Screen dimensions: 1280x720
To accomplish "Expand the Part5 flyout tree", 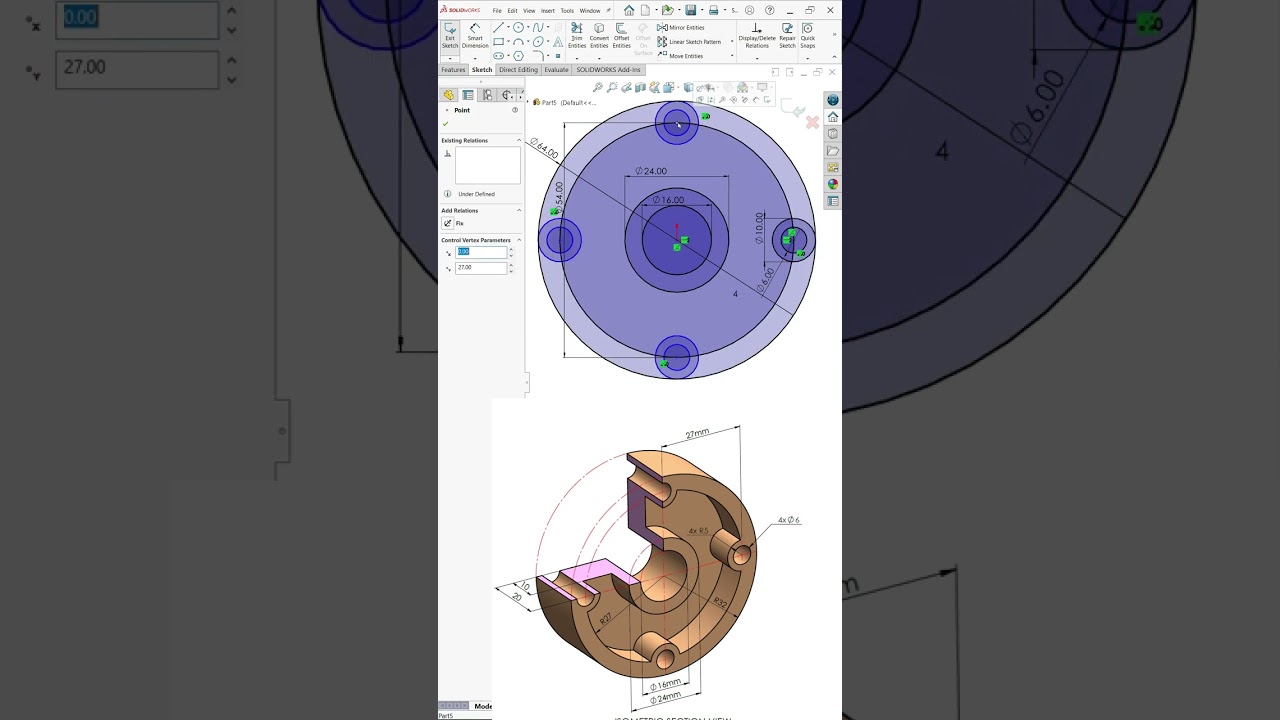I will (529, 102).
